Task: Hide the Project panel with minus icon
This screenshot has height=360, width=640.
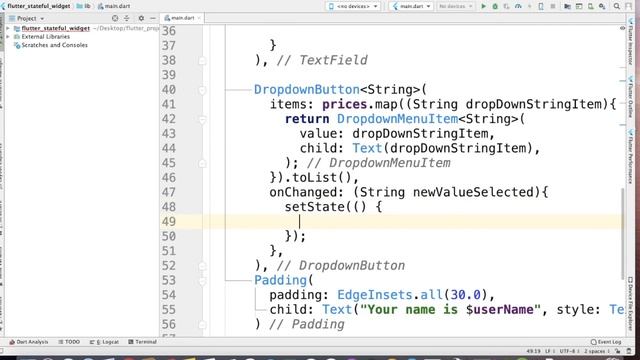Action: 153,18
